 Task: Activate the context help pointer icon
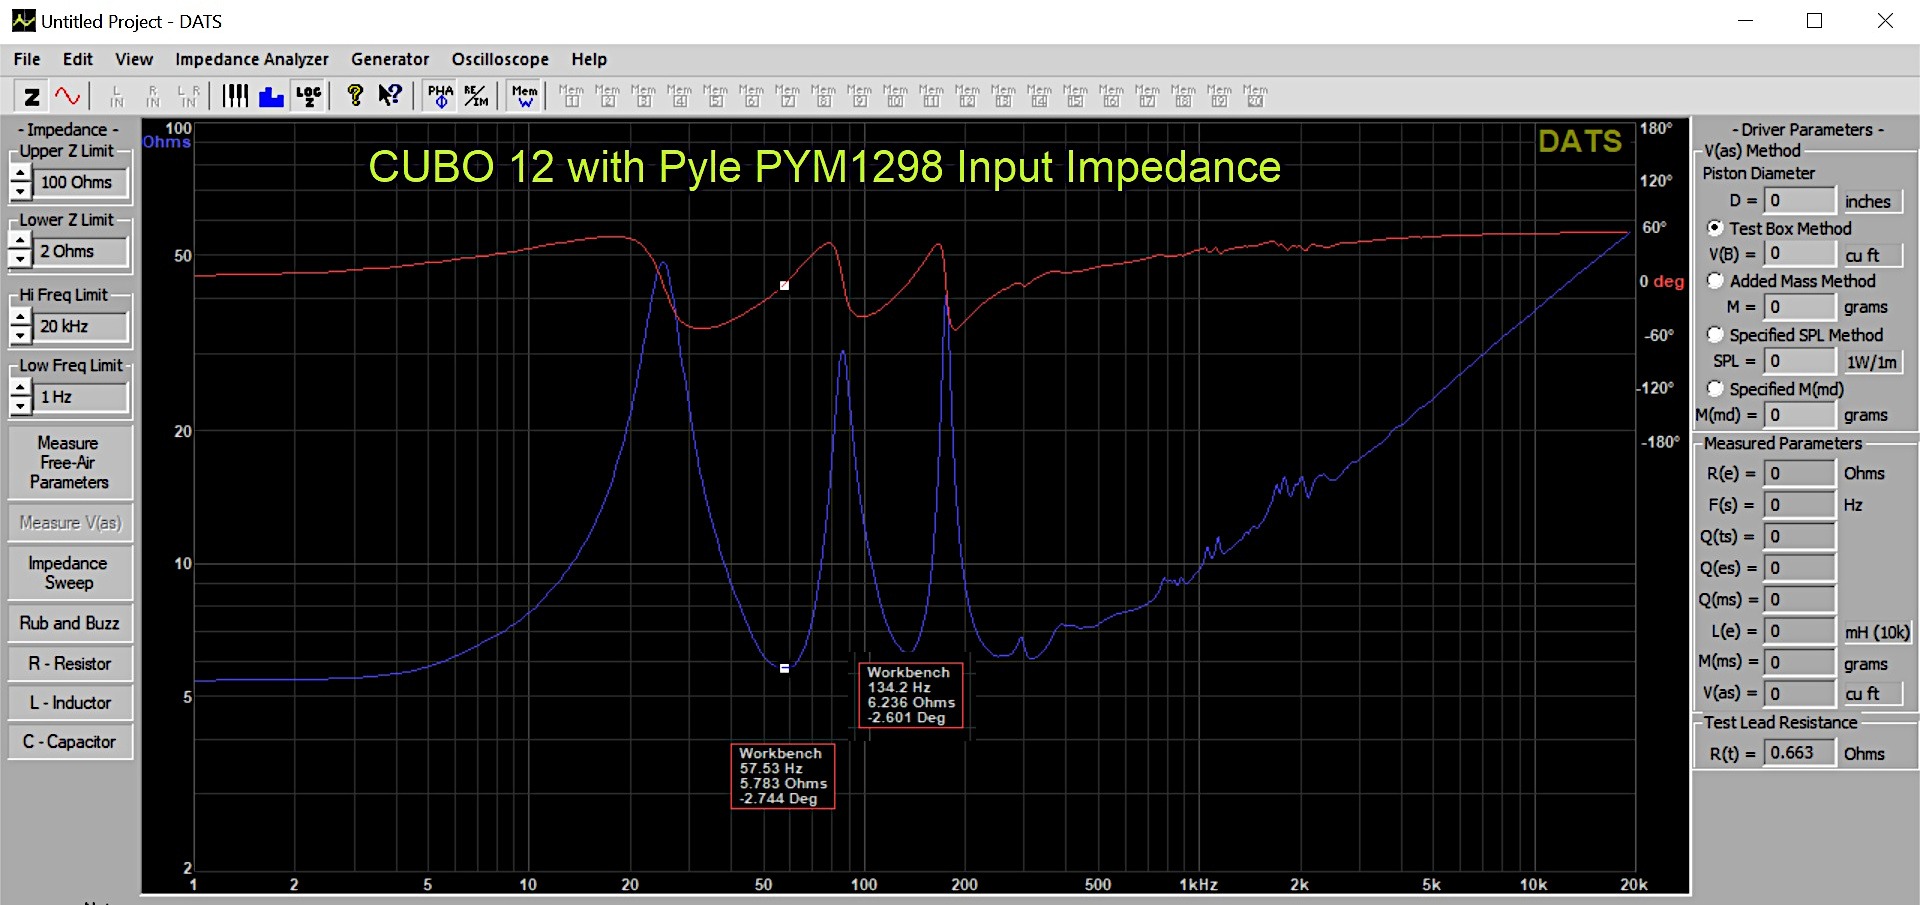pyautogui.click(x=390, y=96)
